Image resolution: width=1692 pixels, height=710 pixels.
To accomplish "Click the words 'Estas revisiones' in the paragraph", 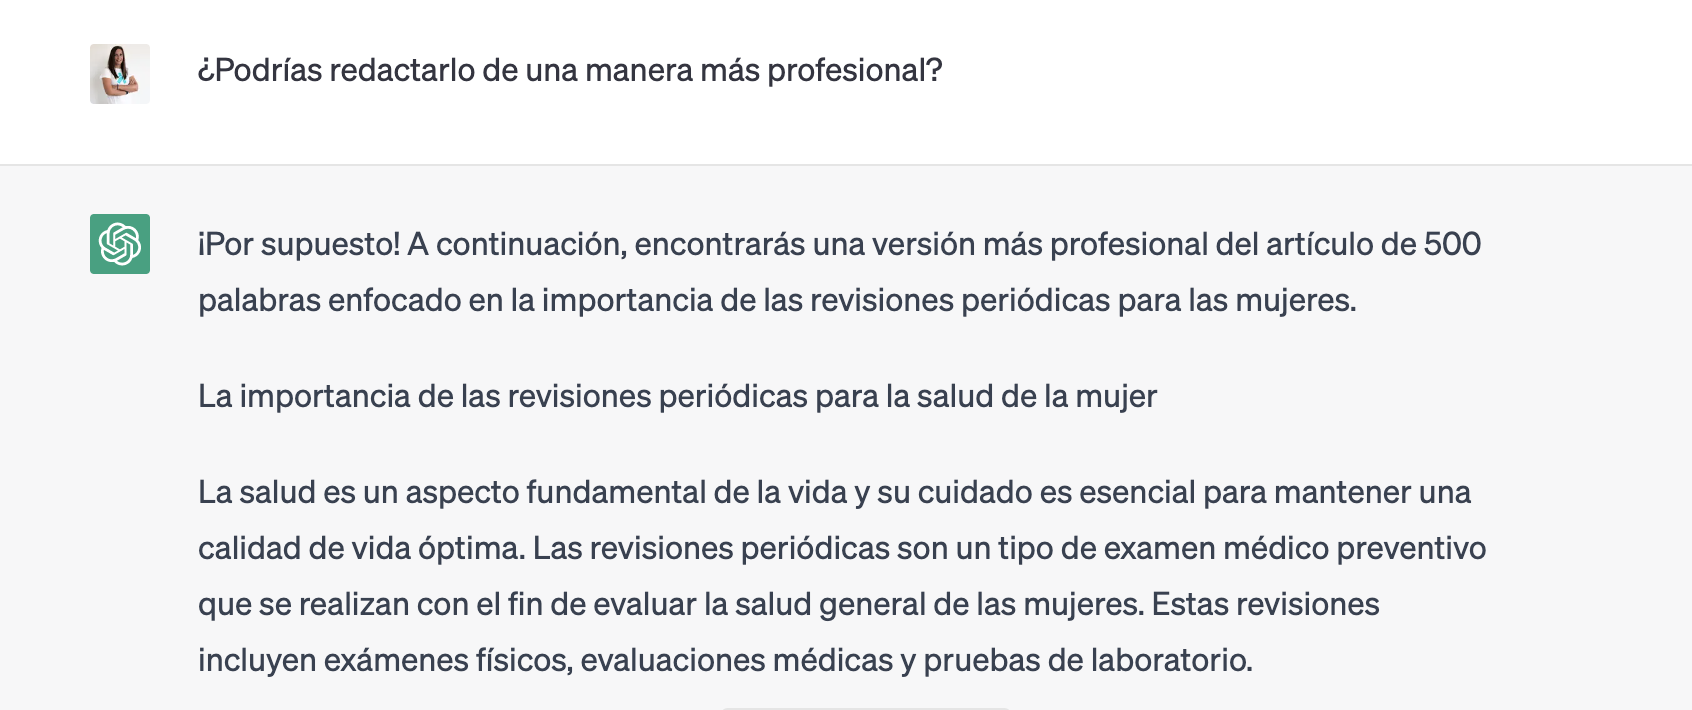I will [x=1265, y=605].
